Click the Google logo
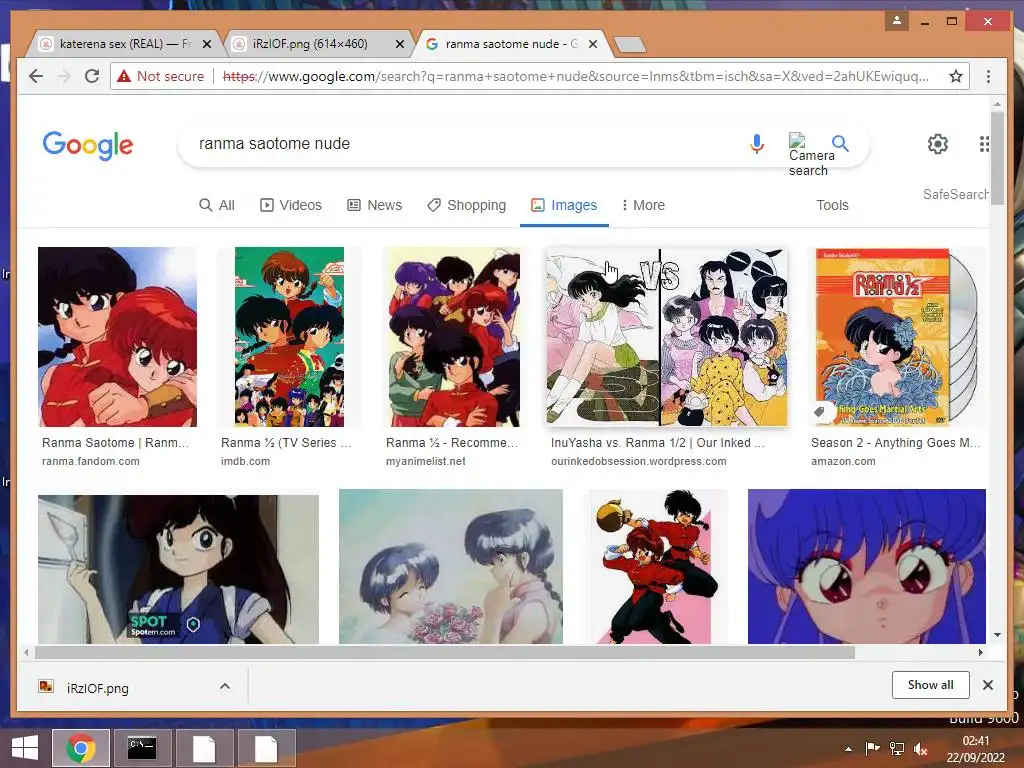The image size is (1024, 768). (88, 145)
